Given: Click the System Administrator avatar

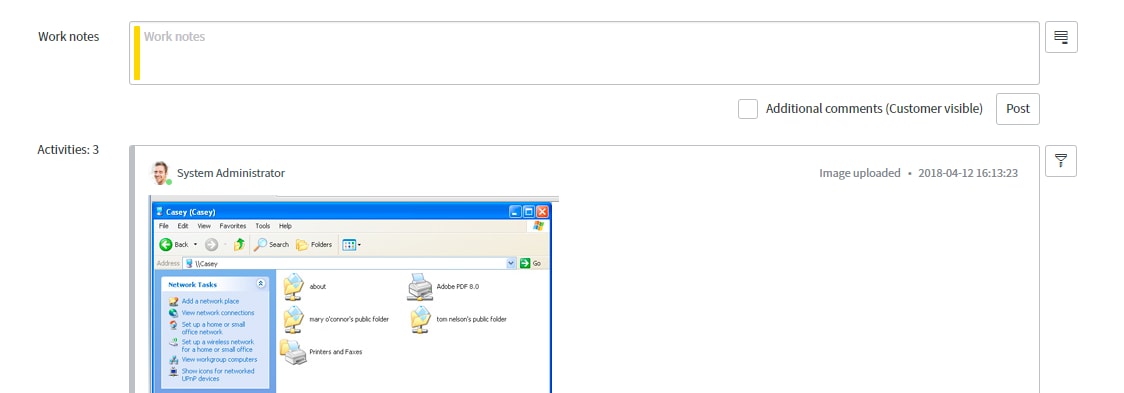Looking at the screenshot, I should pos(160,173).
